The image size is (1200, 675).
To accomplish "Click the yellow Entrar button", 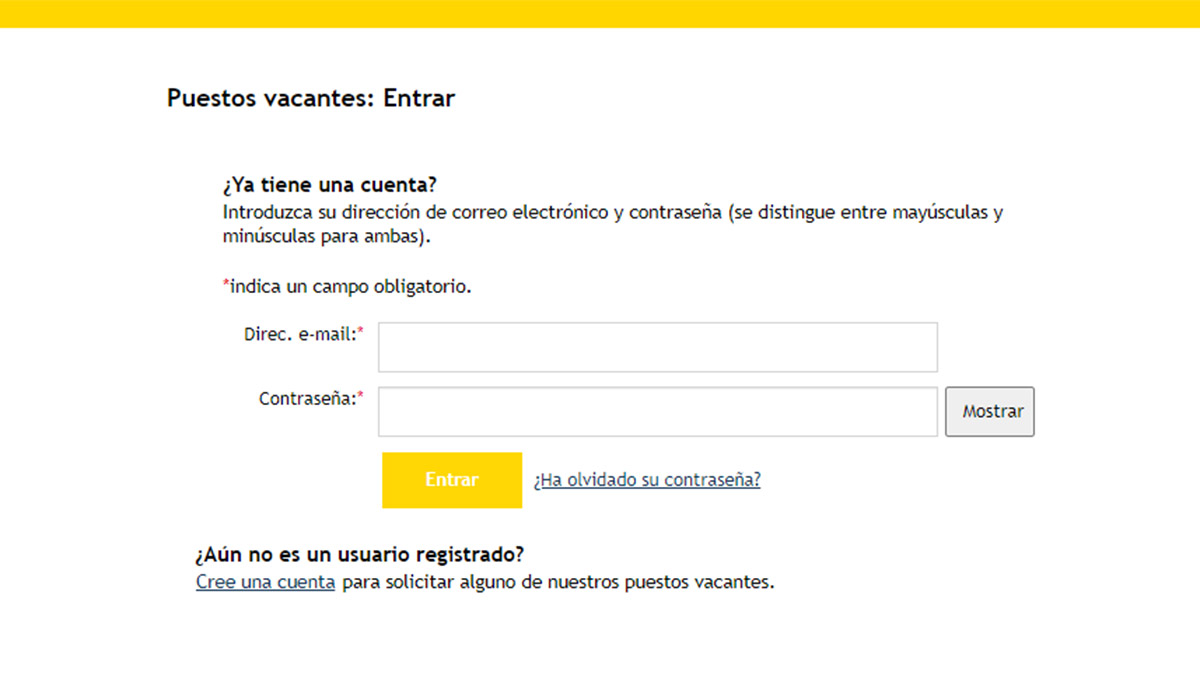I will click(452, 480).
